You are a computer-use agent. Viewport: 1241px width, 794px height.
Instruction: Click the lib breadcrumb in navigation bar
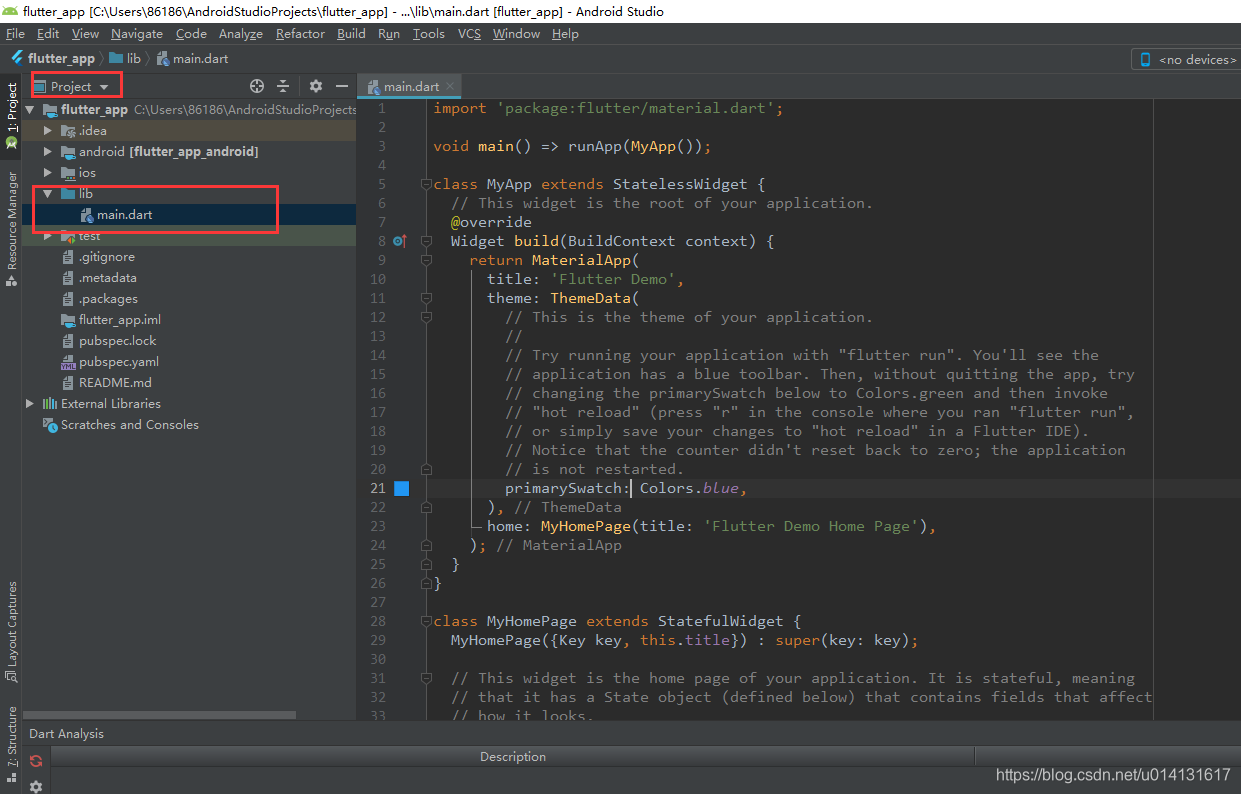pyautogui.click(x=125, y=59)
